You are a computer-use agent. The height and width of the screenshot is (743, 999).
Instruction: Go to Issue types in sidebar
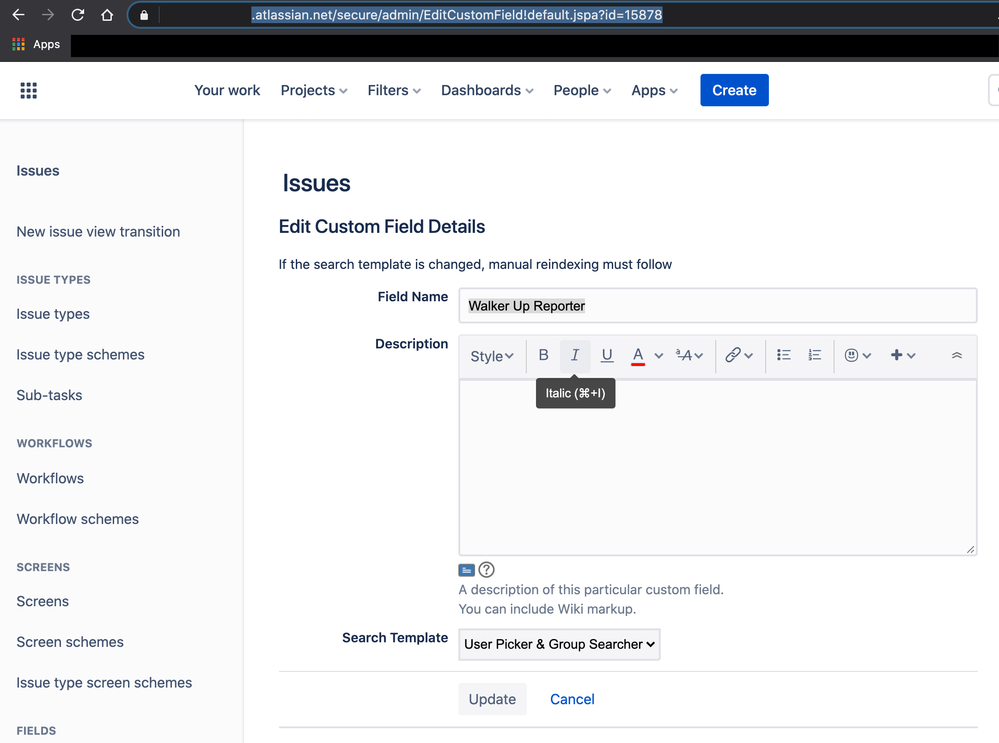tap(53, 314)
